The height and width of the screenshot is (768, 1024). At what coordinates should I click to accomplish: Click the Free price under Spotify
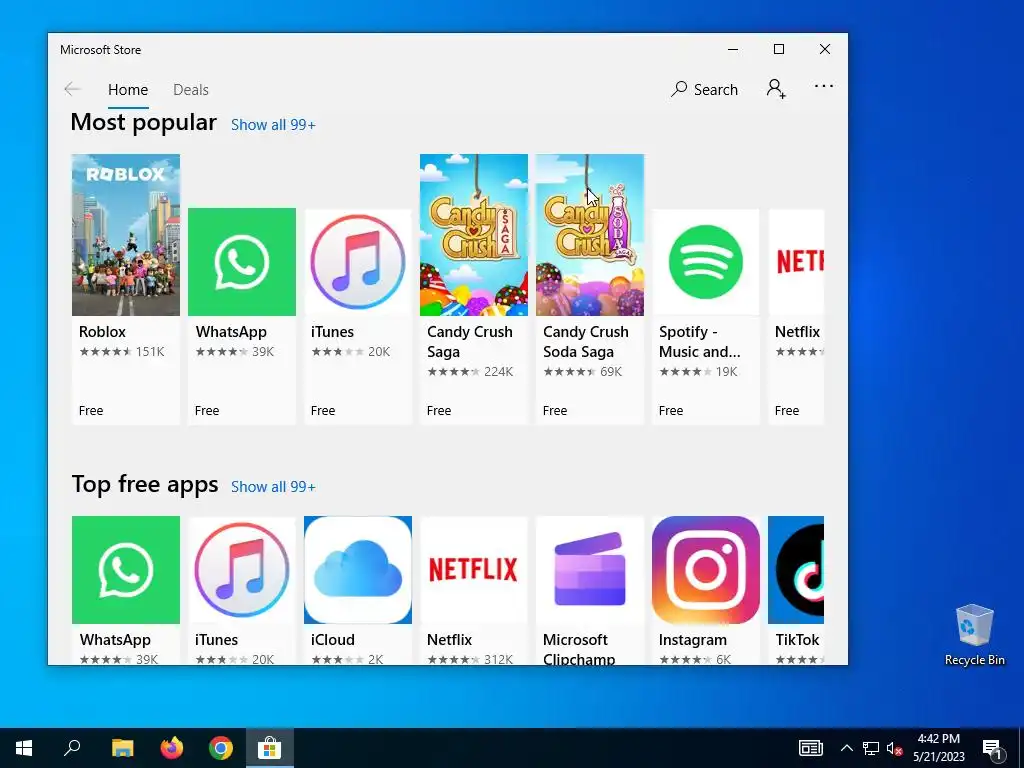[x=671, y=411]
